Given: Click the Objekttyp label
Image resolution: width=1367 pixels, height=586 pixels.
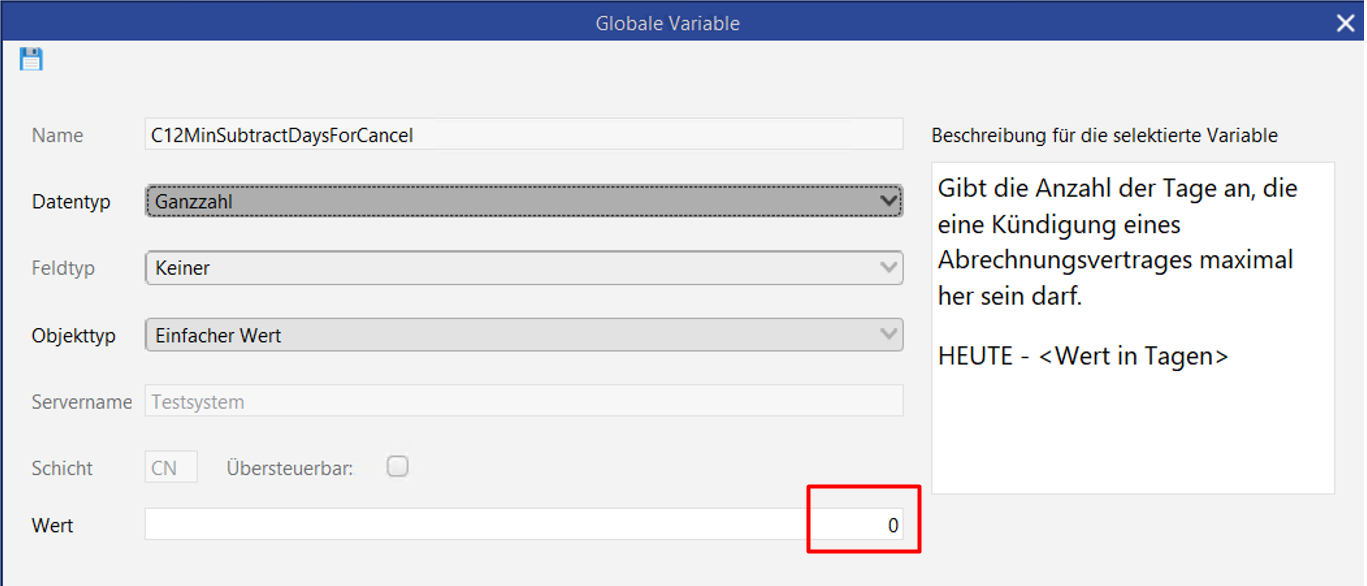Looking at the screenshot, I should click(x=74, y=336).
